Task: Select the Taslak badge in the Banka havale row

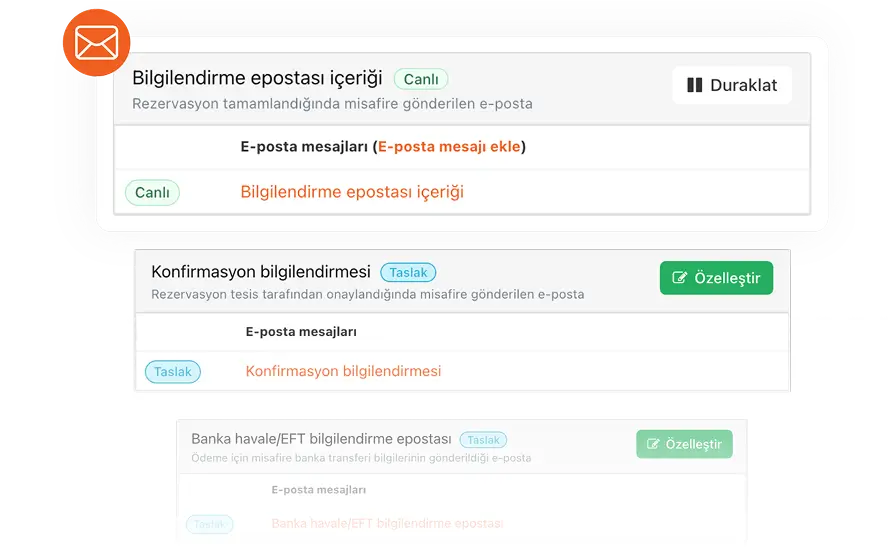Action: pos(209,524)
